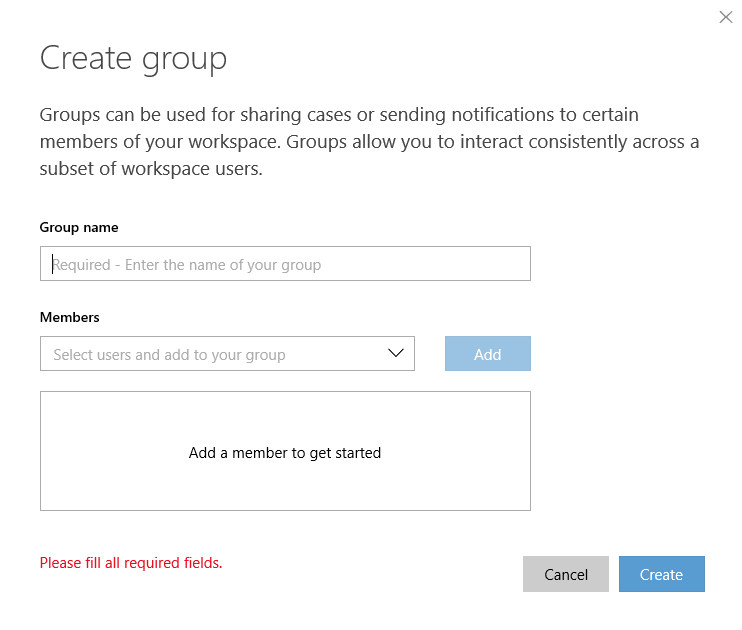This screenshot has height=630, width=742.
Task: Click the 'Select users and add to your group' placeholder
Action: (169, 355)
